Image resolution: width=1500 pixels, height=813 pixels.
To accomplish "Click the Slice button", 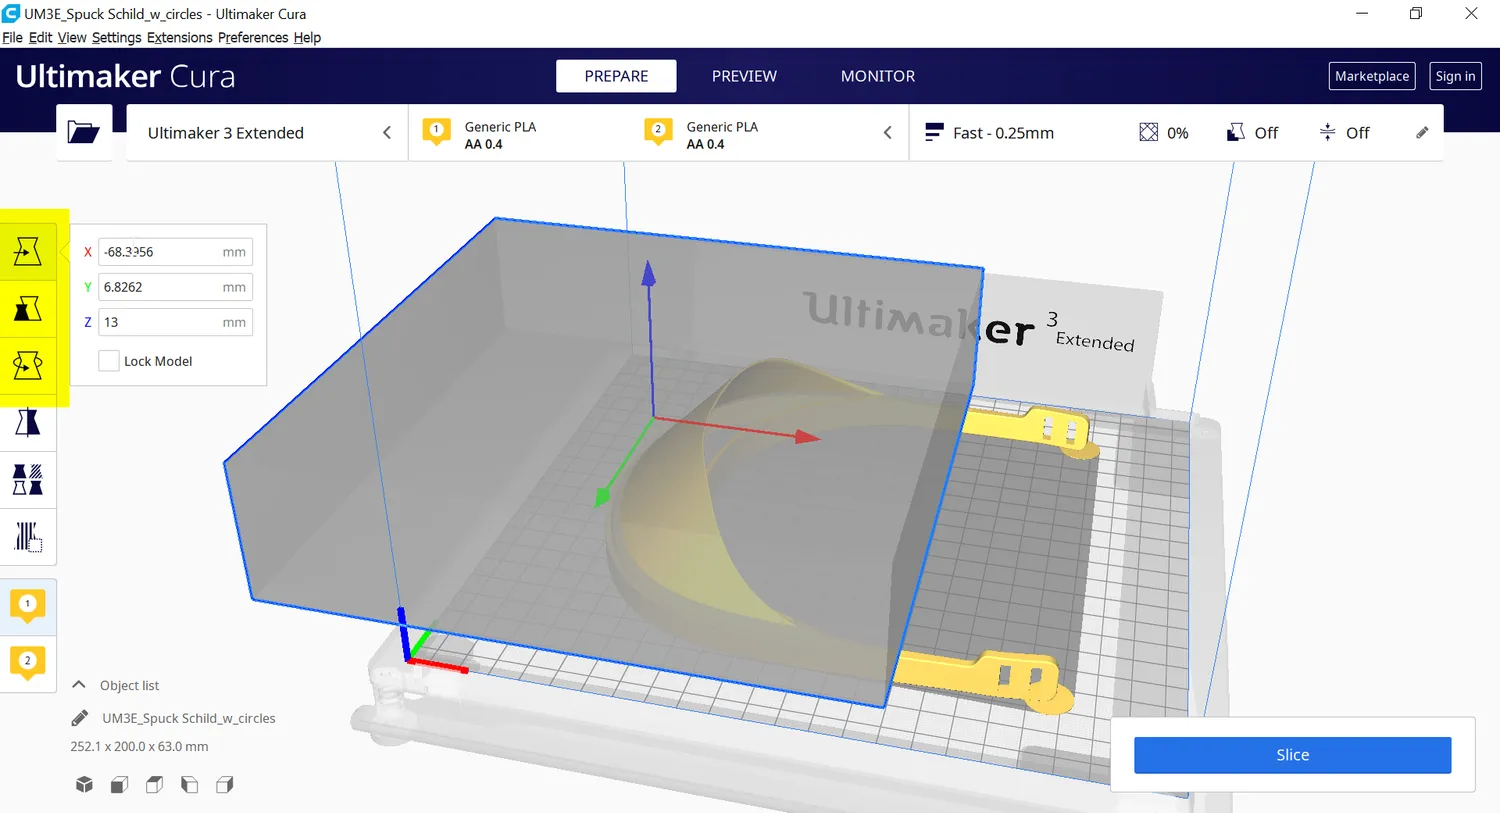I will [1292, 755].
